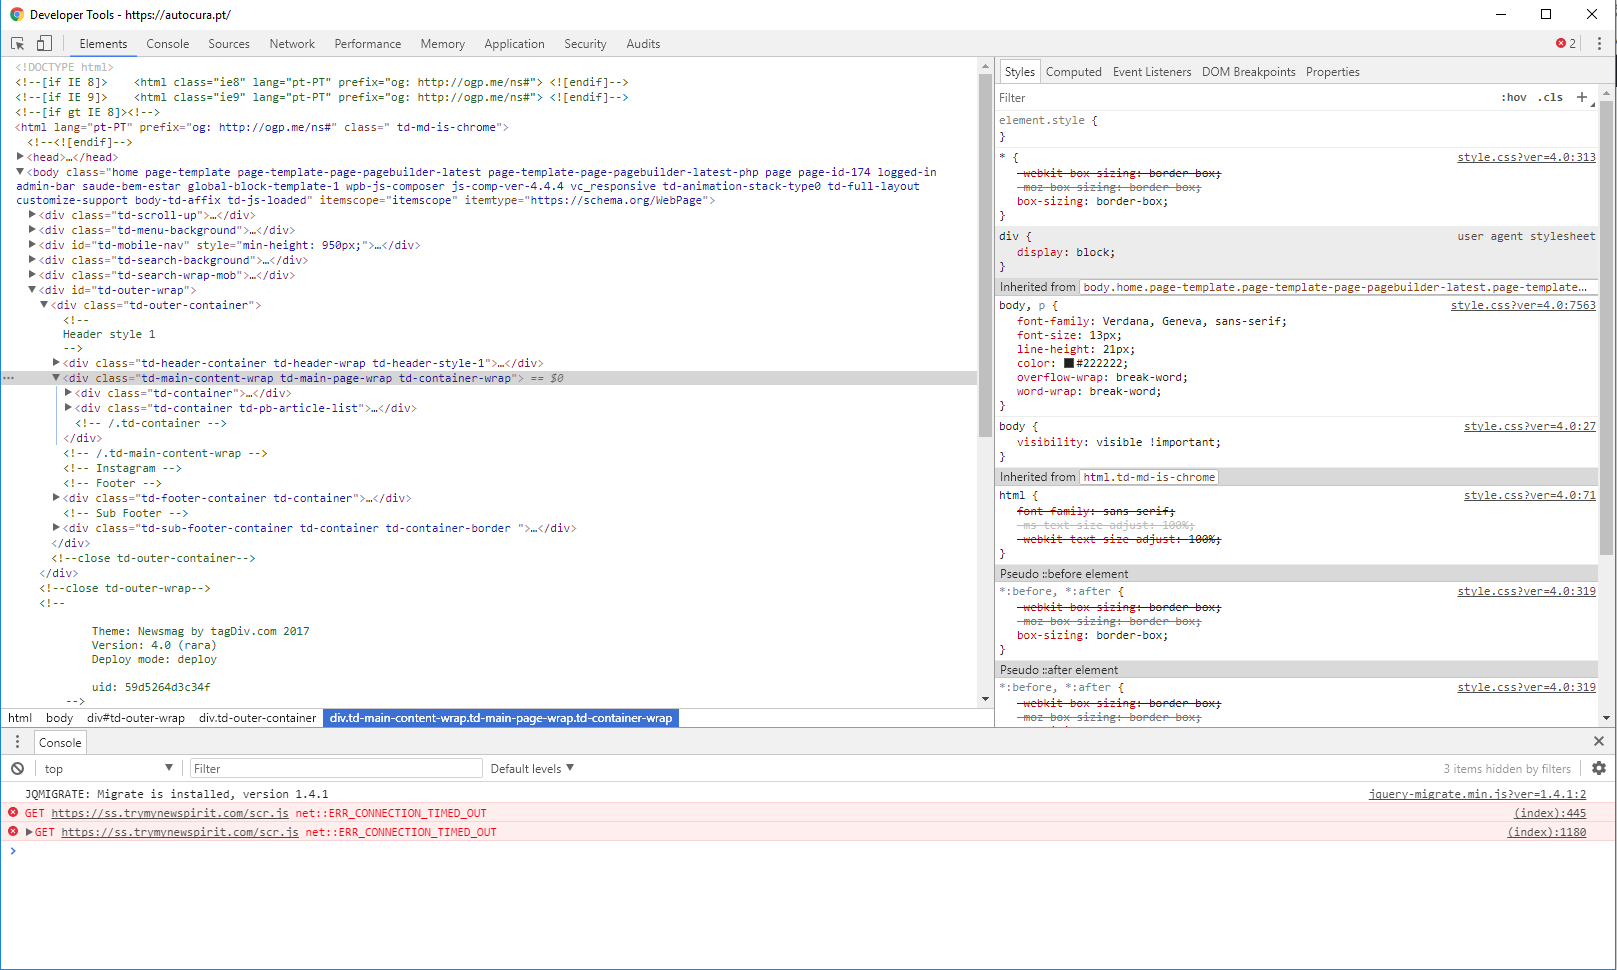Image resolution: width=1617 pixels, height=970 pixels.
Task: Go to the Memory tab
Action: pyautogui.click(x=443, y=44)
